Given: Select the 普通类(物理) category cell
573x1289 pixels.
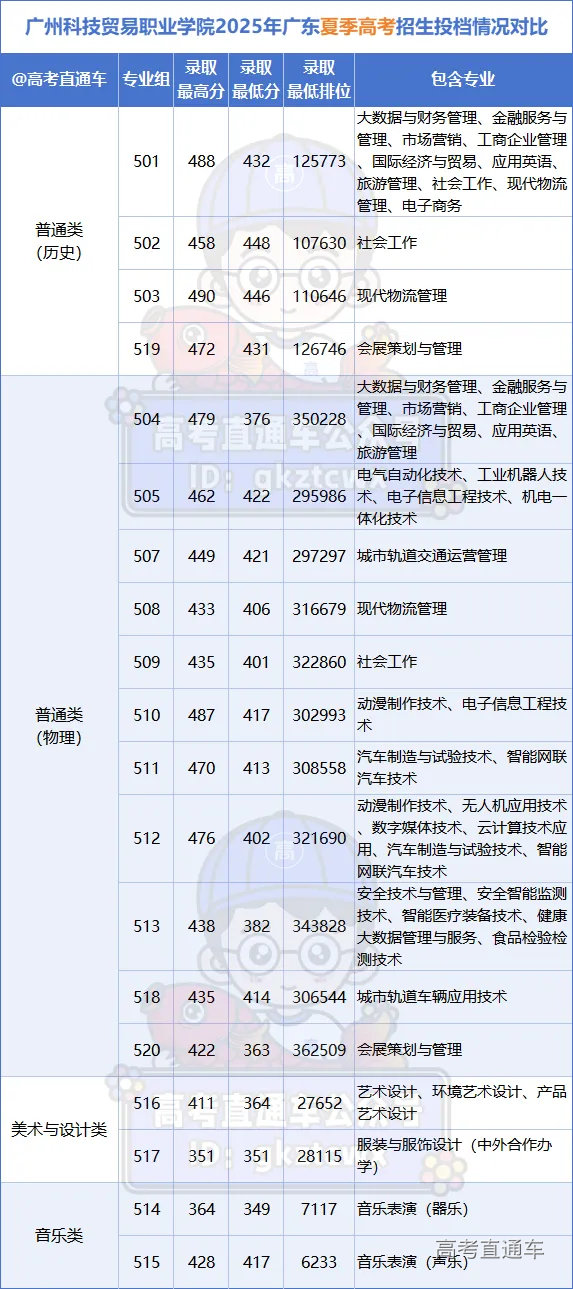Looking at the screenshot, I should (x=59, y=726).
